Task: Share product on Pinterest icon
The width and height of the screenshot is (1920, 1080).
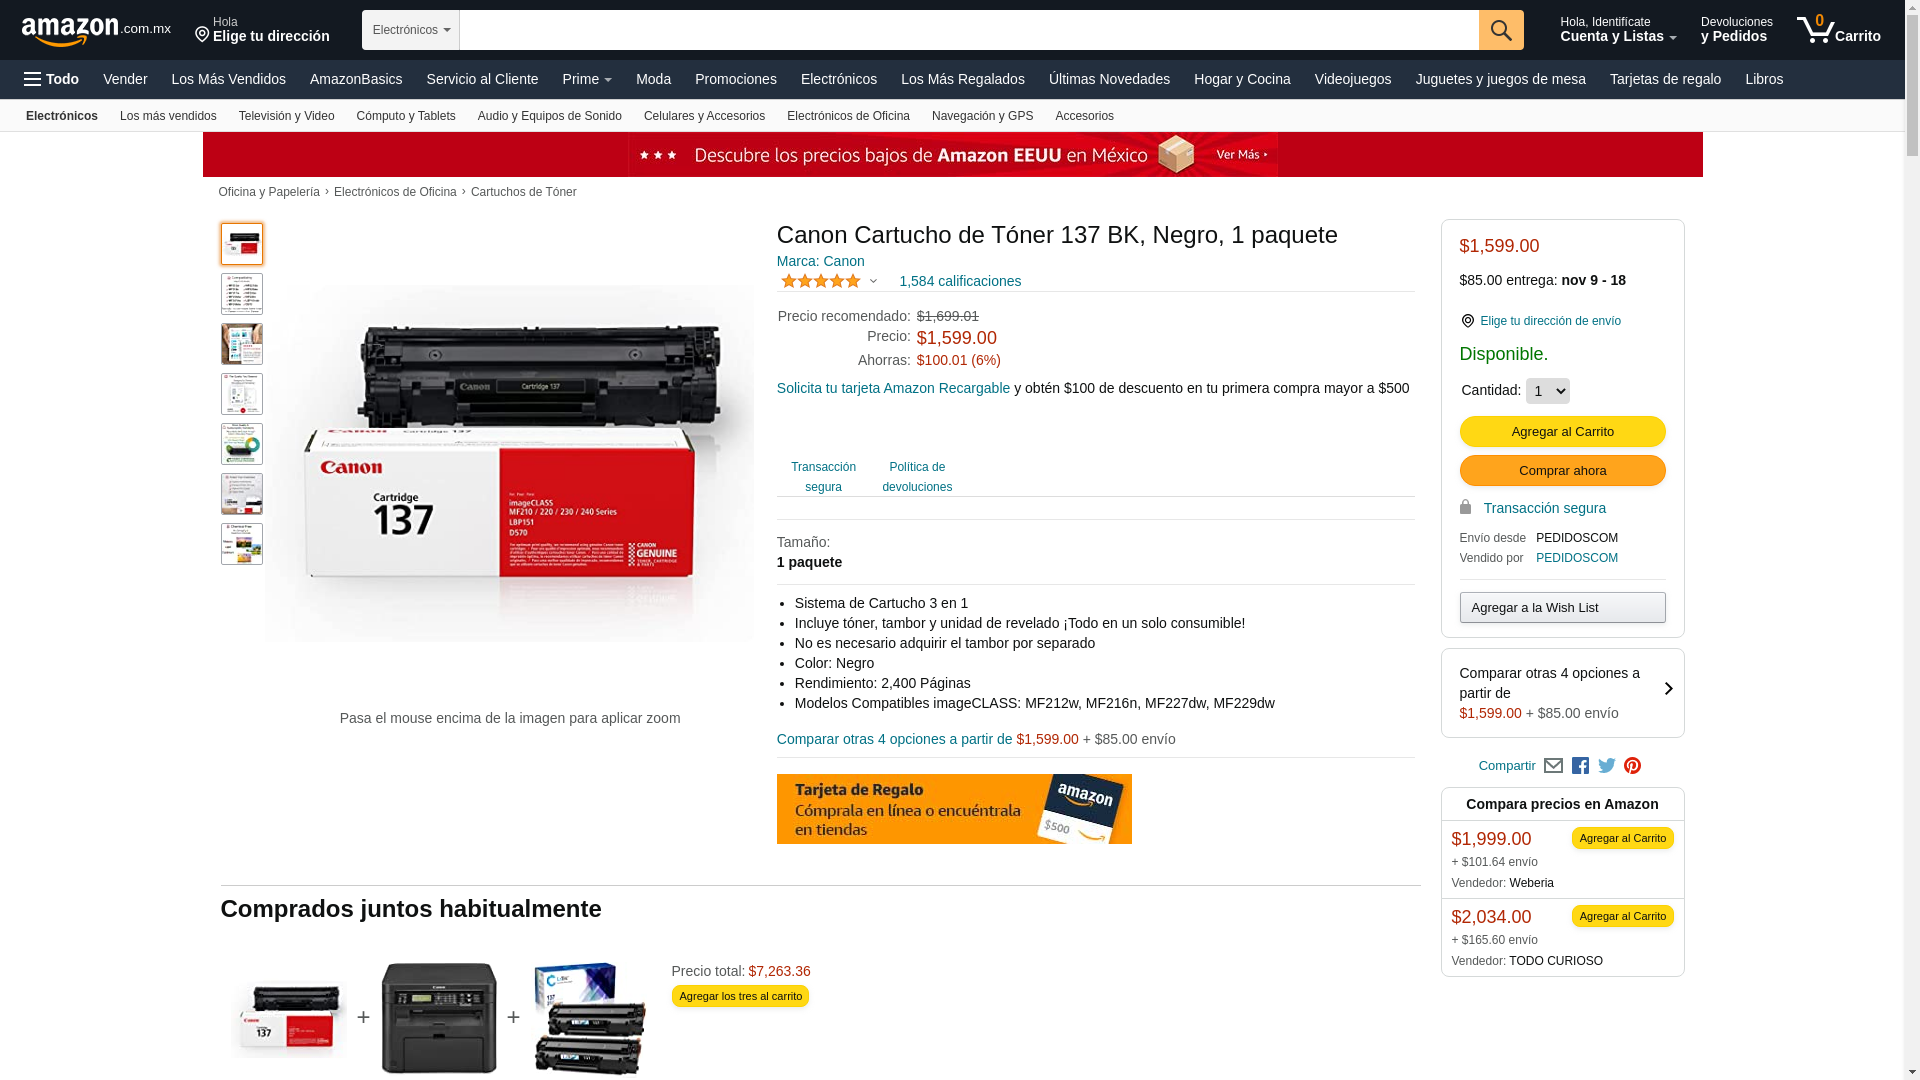Action: [x=1632, y=766]
